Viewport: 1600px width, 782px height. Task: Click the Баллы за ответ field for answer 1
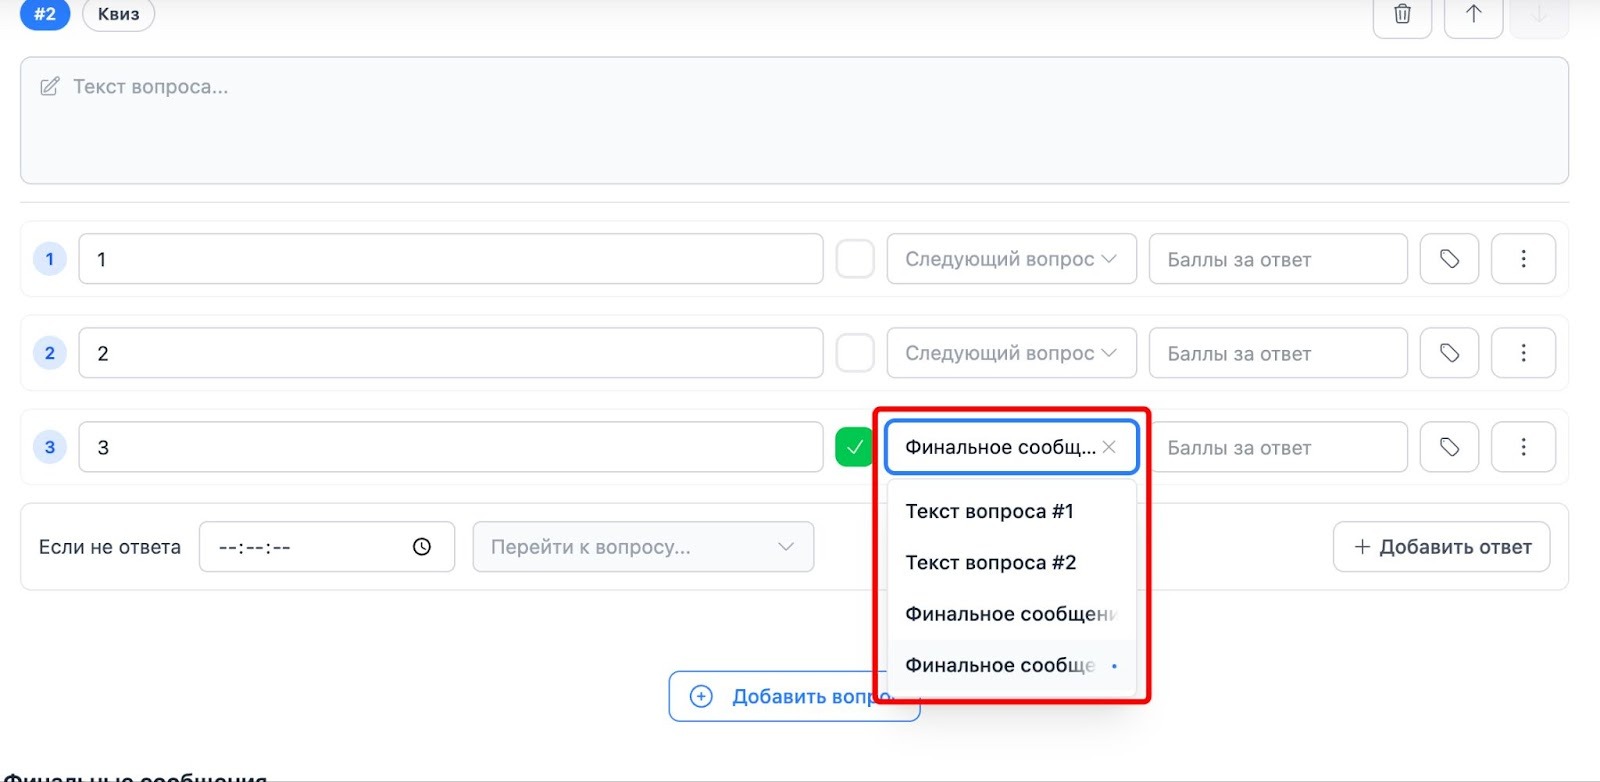point(1277,259)
